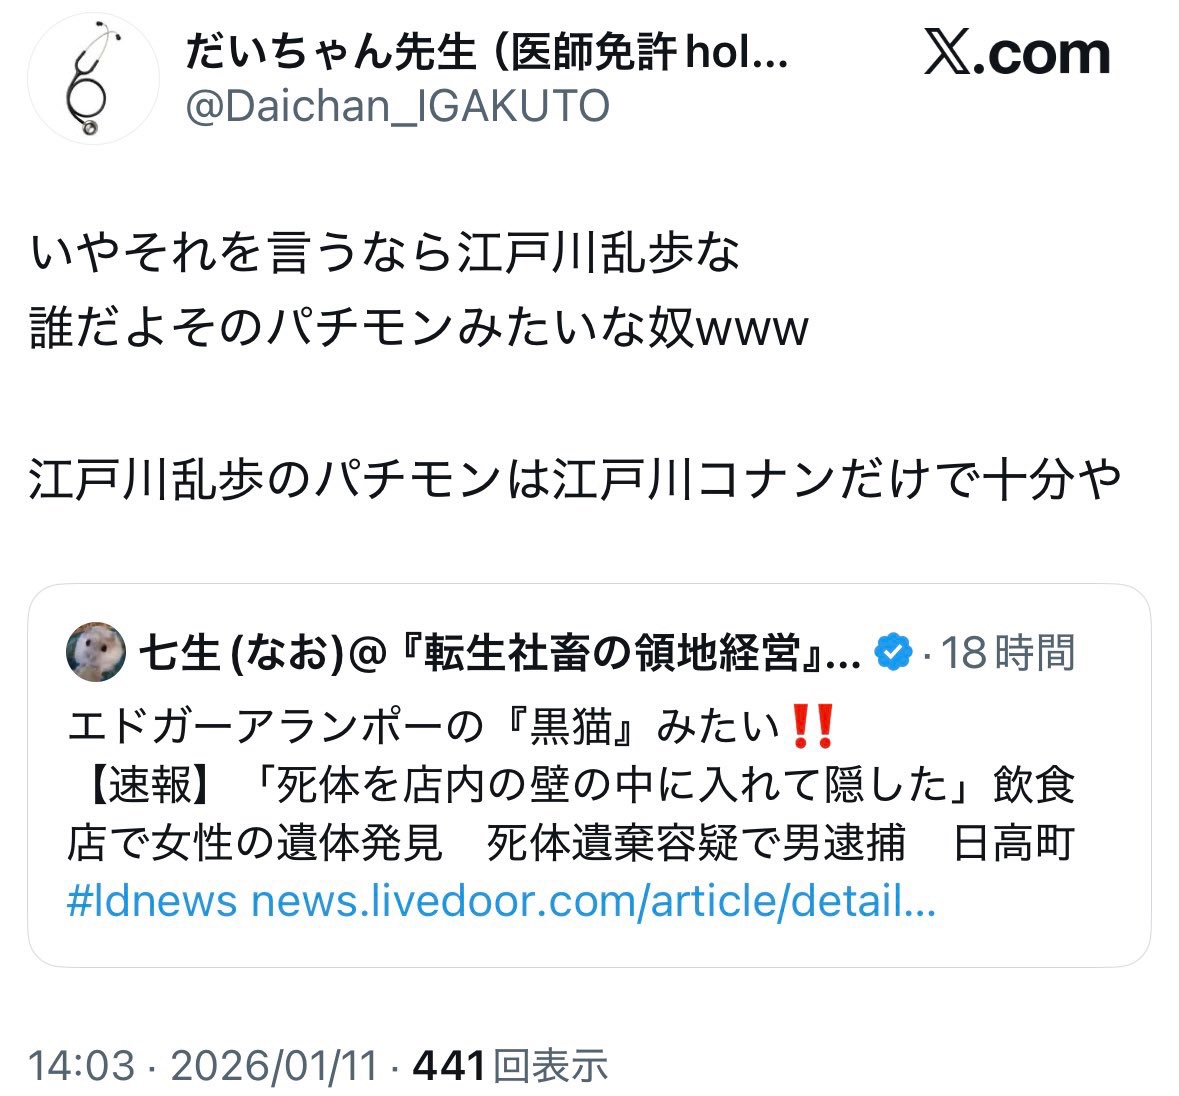Click the パチモンみたいな奴www line
This screenshot has width=1179, height=1096.
pyautogui.click(x=419, y=328)
